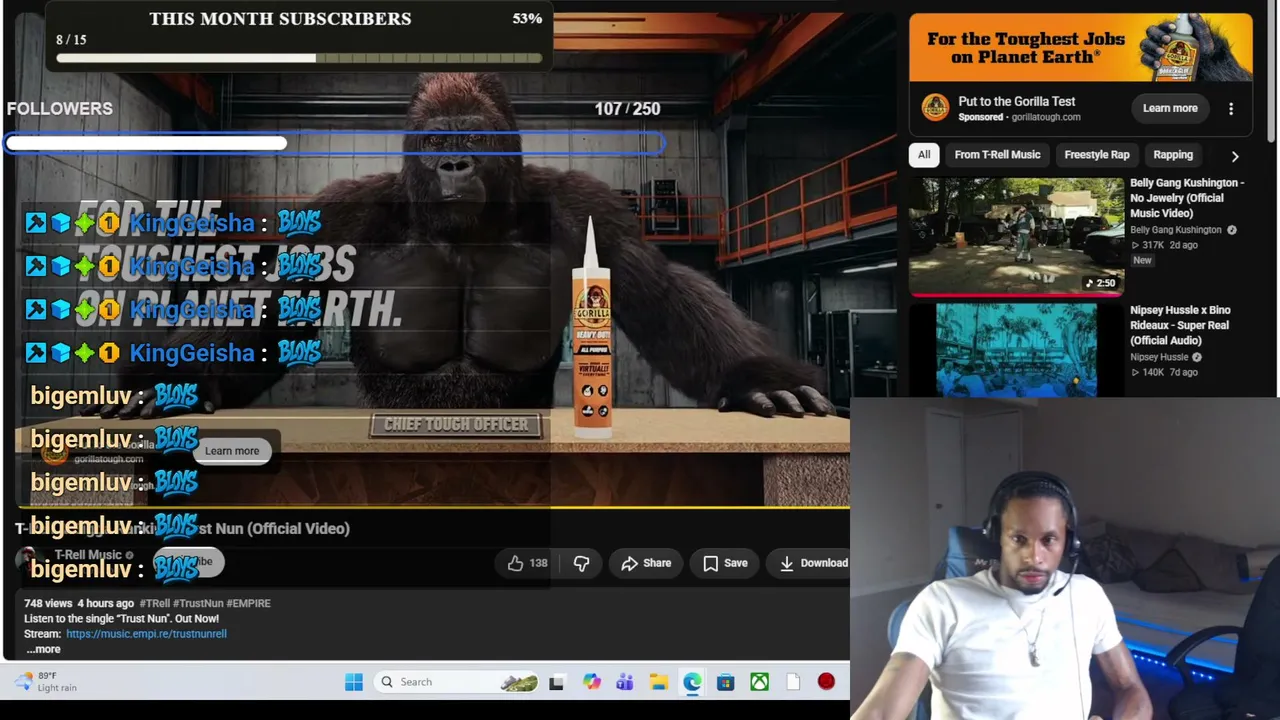Open the #TrustNun hashtag
Screen dimensions: 1280x720
point(199,604)
